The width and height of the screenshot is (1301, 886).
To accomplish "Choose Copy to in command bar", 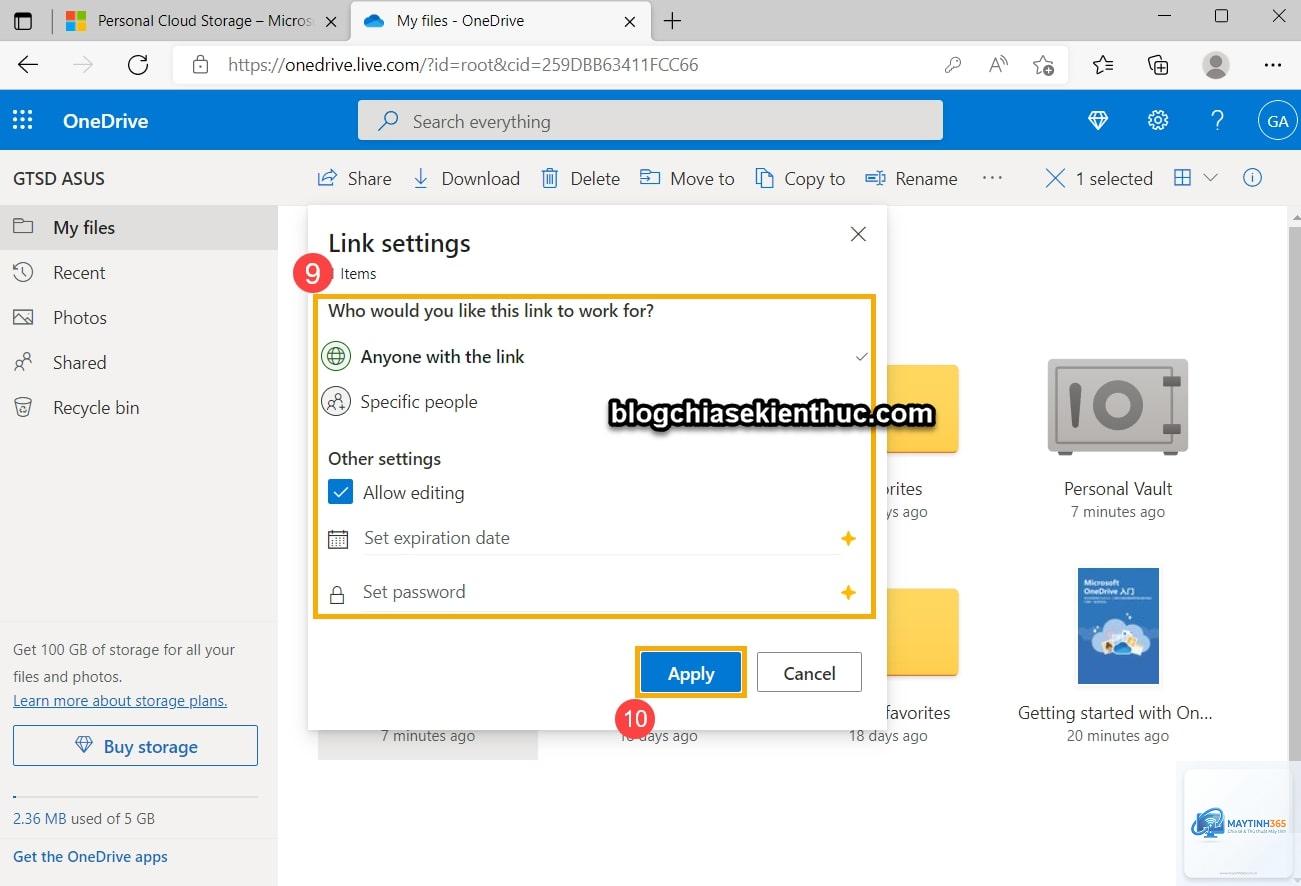I will 800,178.
